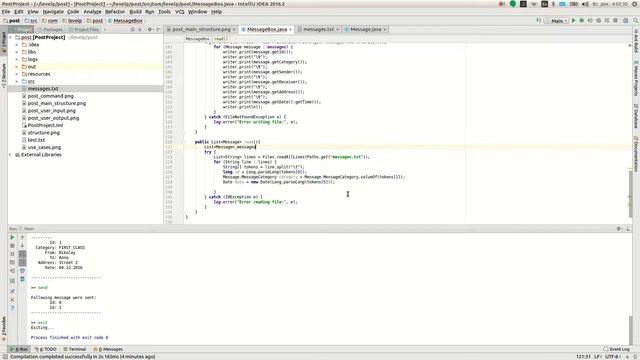640x360 pixels.
Task: Open Search Everywhere magnifier icon
Action: (x=636, y=20)
